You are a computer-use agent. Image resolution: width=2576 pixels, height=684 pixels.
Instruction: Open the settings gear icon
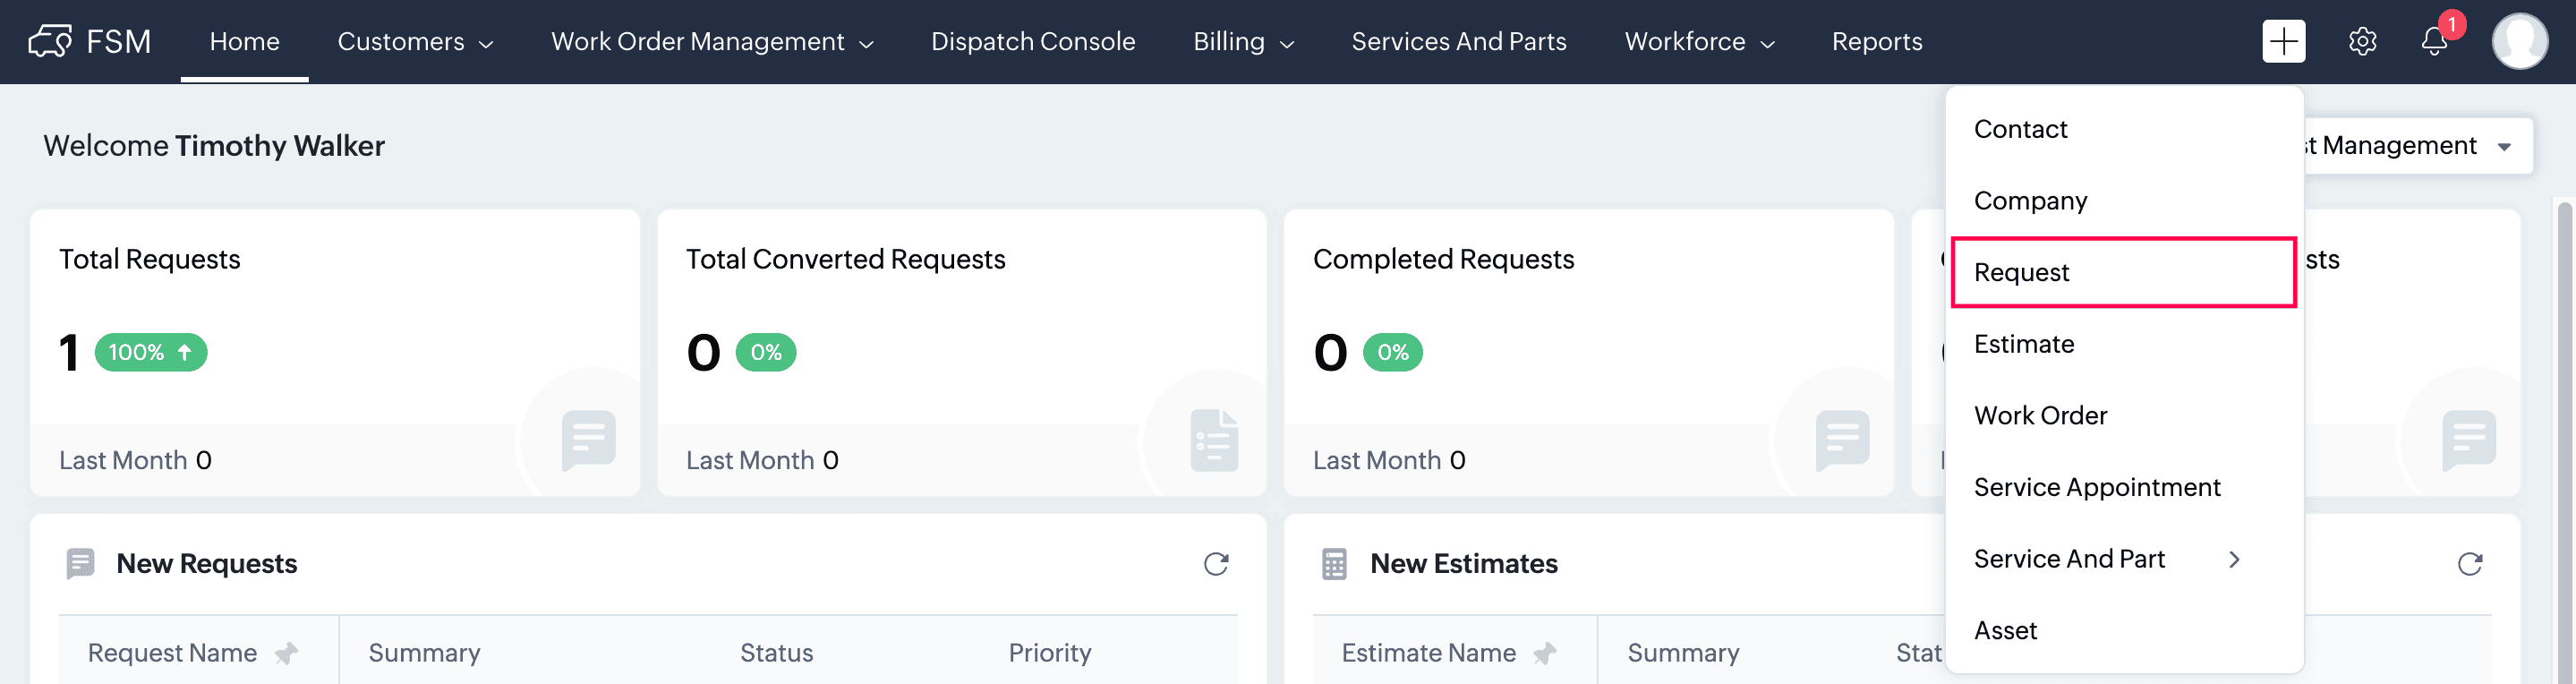click(2362, 41)
